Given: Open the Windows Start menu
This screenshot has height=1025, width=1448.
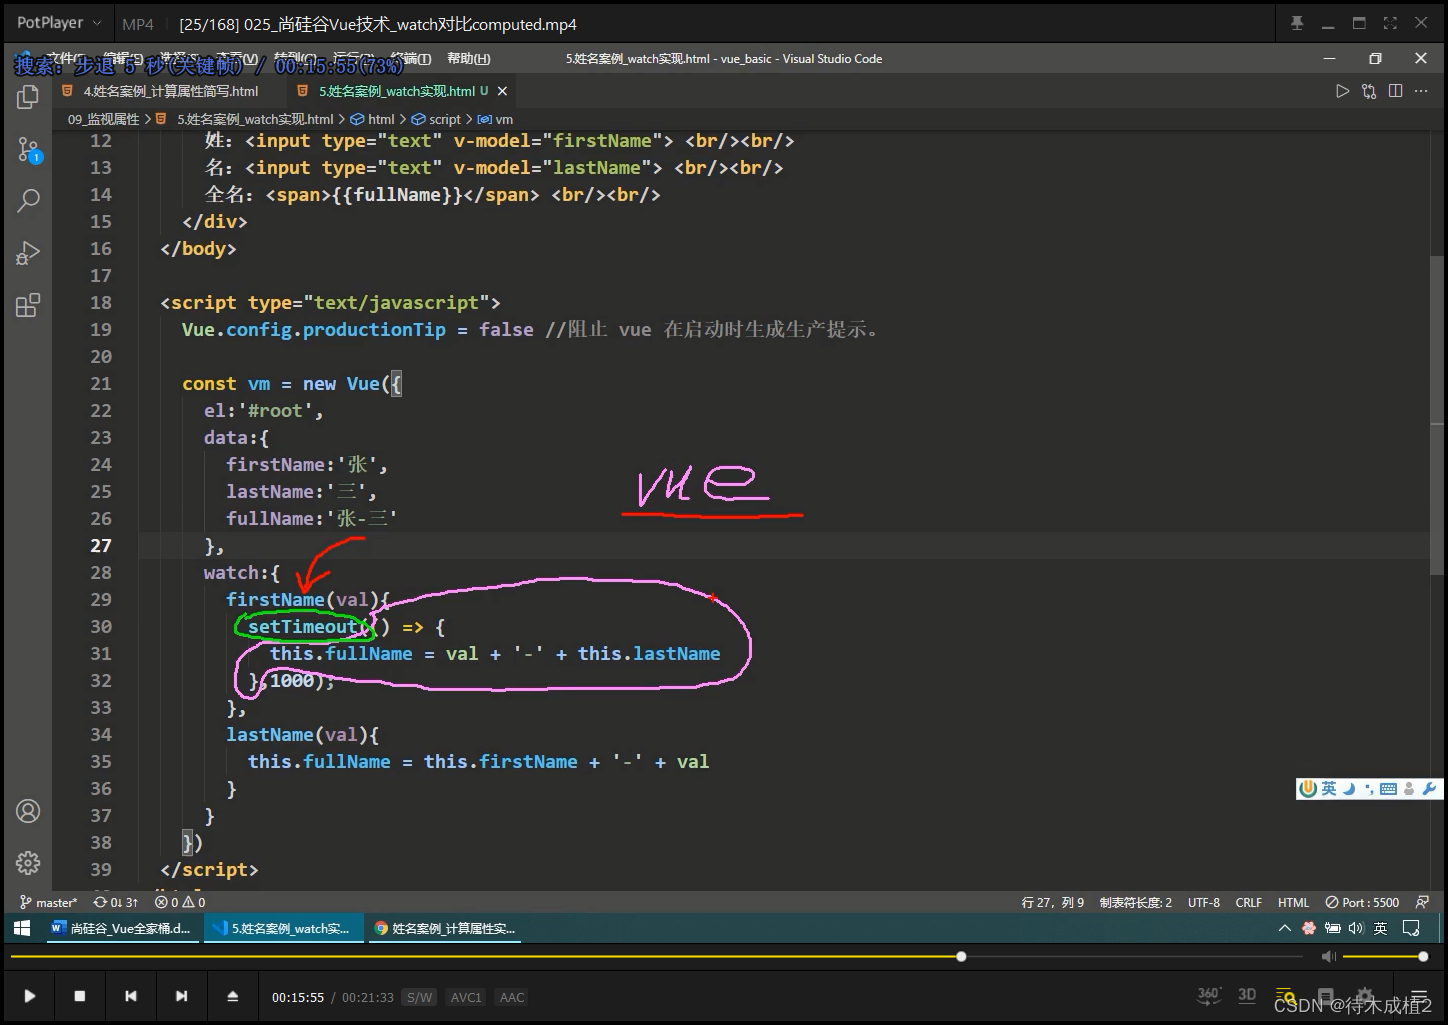Looking at the screenshot, I should pos(22,928).
